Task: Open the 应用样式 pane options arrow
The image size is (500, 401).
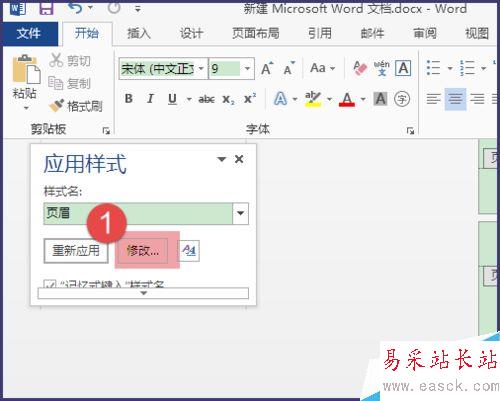Action: click(222, 159)
